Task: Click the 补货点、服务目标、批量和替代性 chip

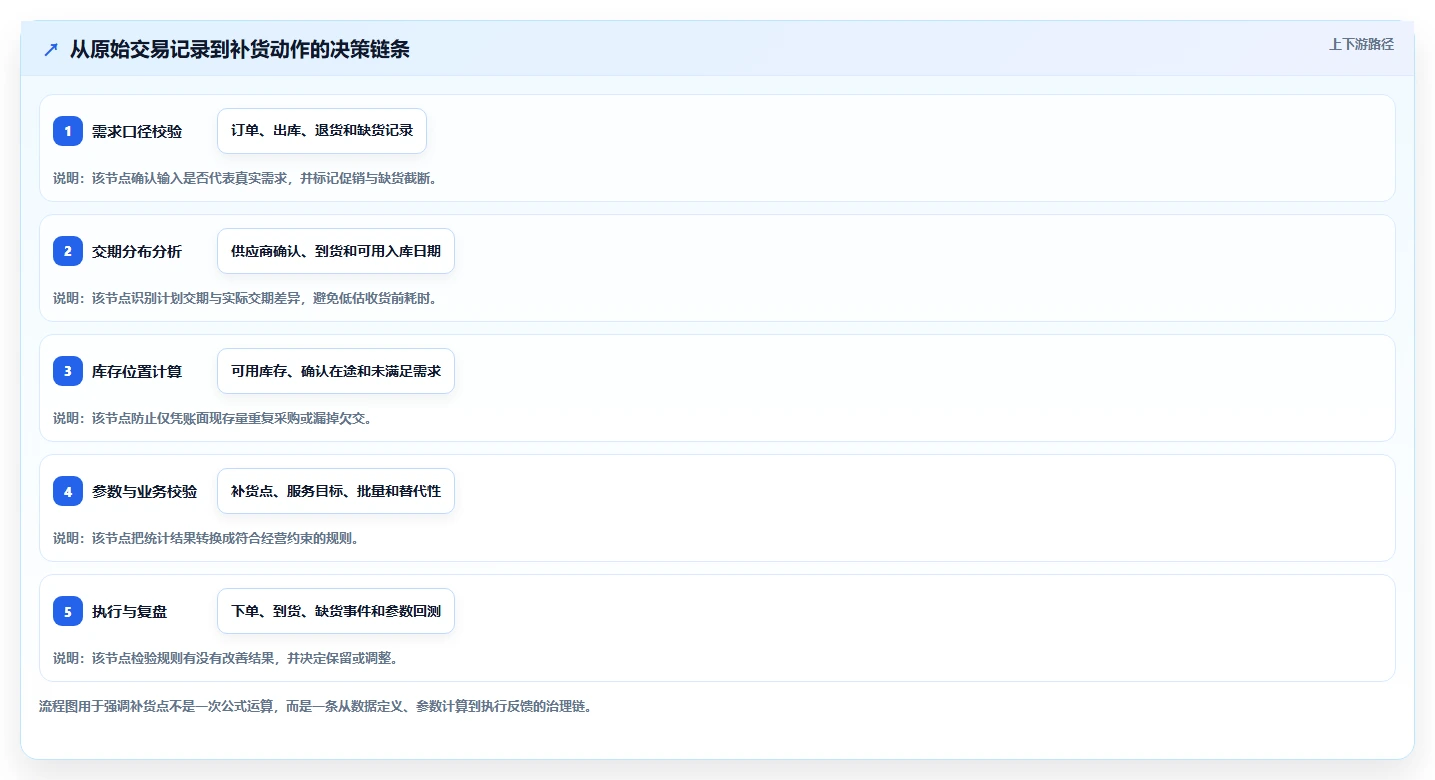Action: pyautogui.click(x=336, y=491)
